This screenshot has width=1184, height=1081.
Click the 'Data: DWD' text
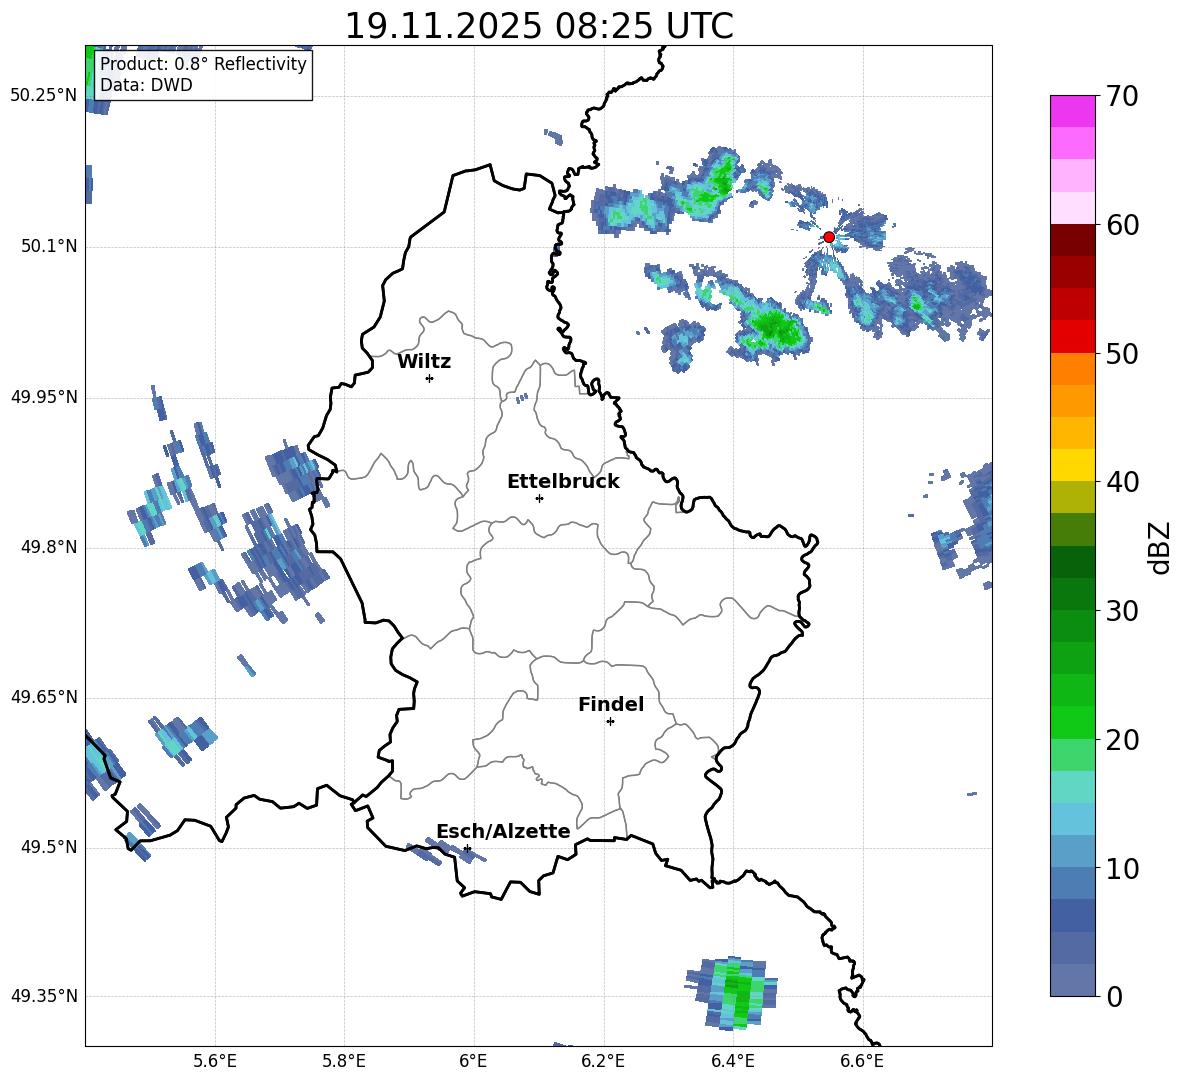(146, 85)
